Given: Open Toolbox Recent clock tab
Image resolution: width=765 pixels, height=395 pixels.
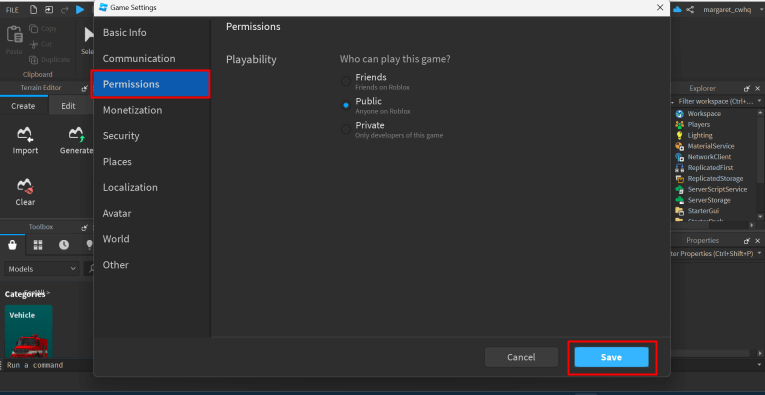Looking at the screenshot, I should tap(64, 245).
